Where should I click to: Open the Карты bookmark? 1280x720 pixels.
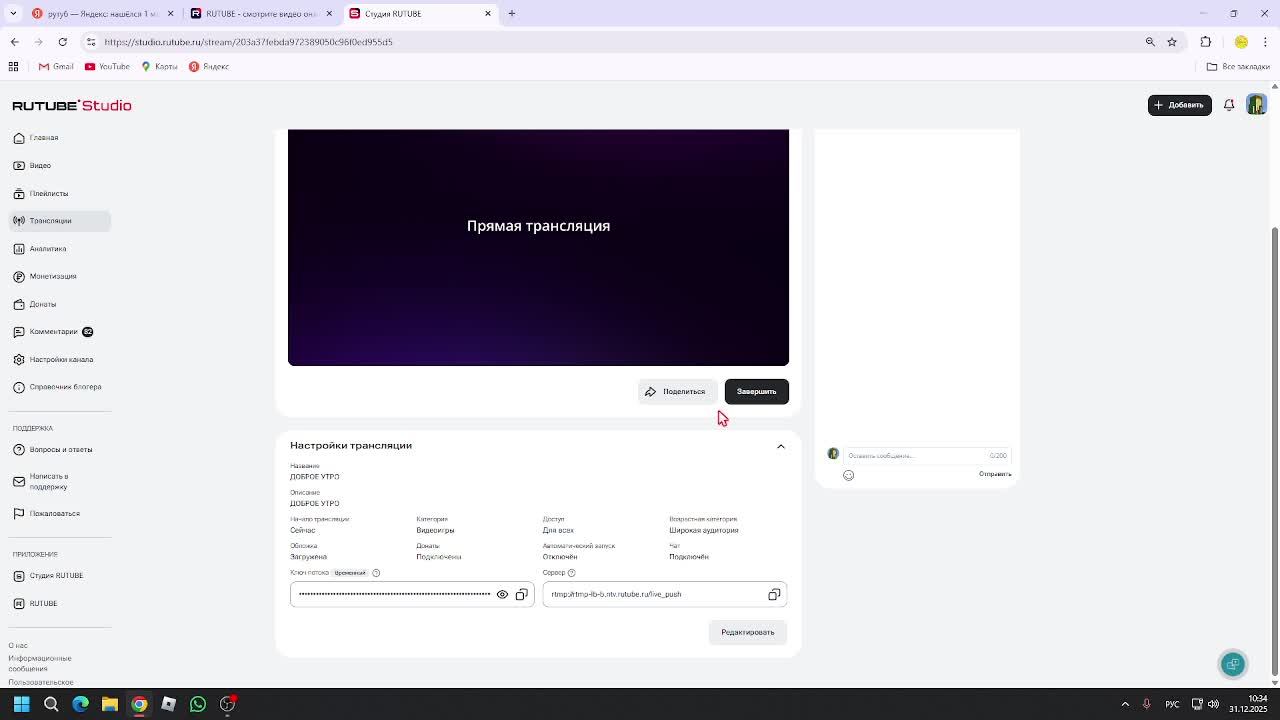coord(160,67)
